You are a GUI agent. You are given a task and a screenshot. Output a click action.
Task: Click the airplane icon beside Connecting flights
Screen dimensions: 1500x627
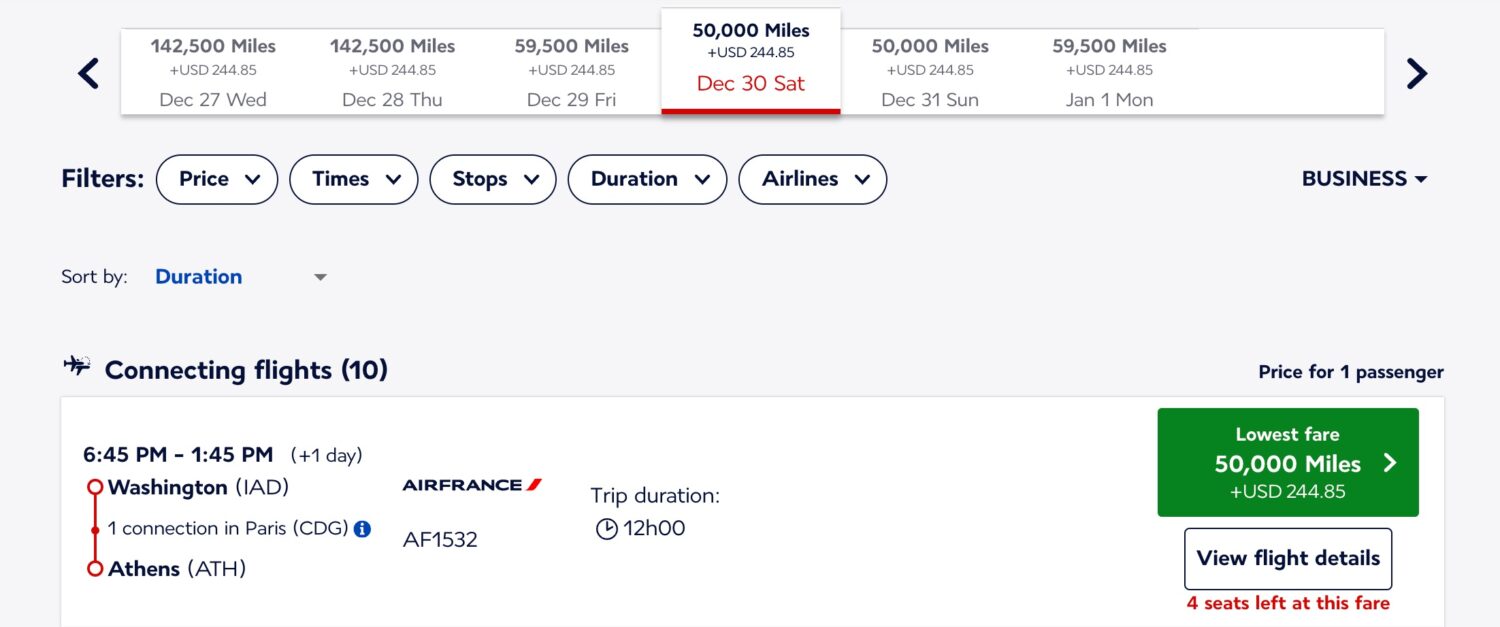pos(76,366)
